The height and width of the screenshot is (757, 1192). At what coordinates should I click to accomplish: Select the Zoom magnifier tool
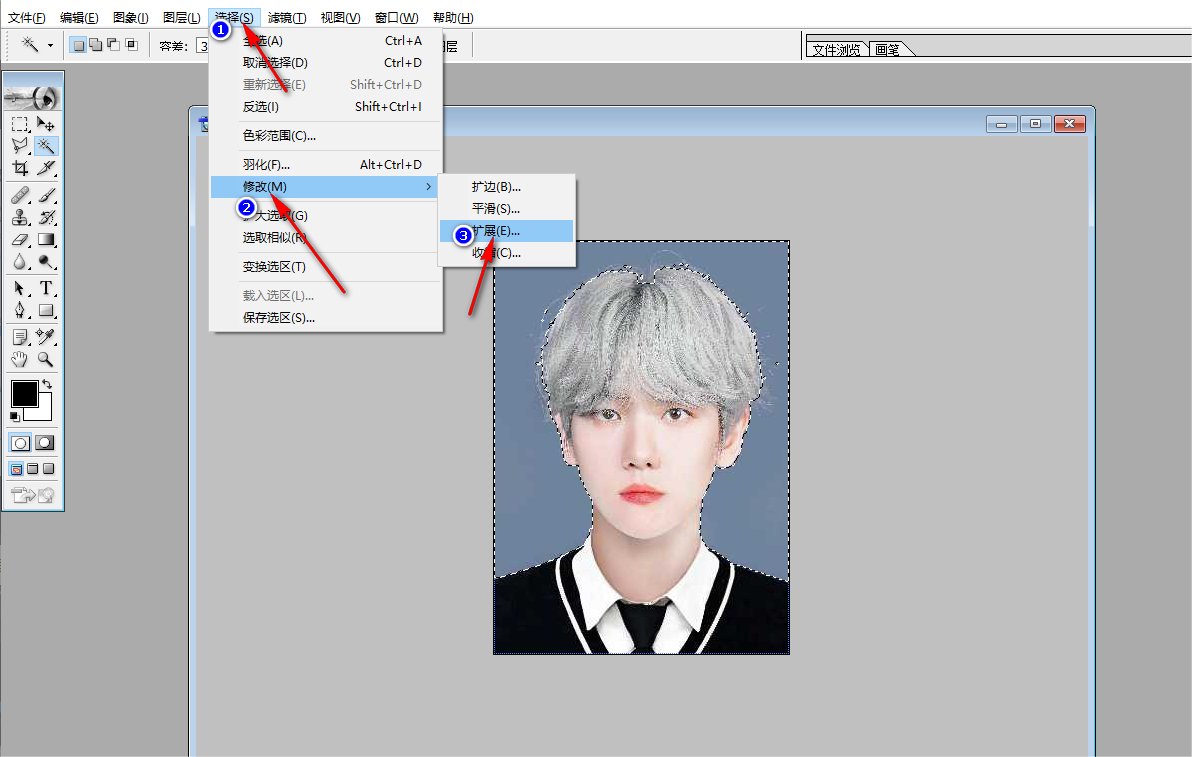click(x=46, y=359)
